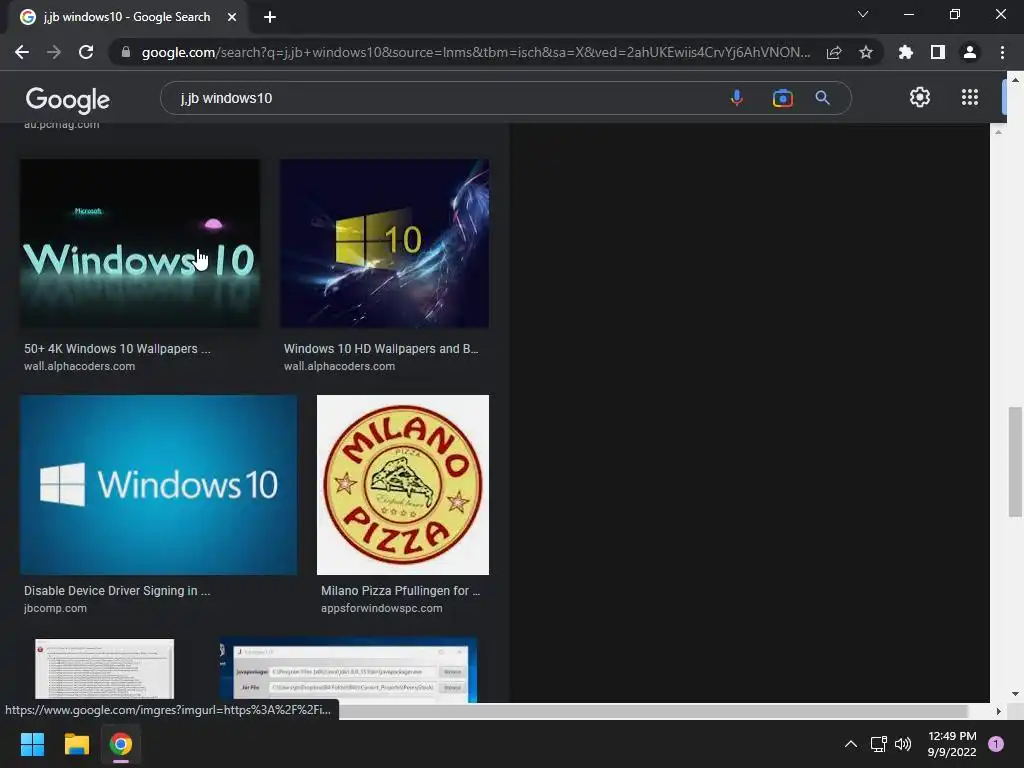Open the teal Windows 10 wallpaper thumbnail

click(140, 243)
